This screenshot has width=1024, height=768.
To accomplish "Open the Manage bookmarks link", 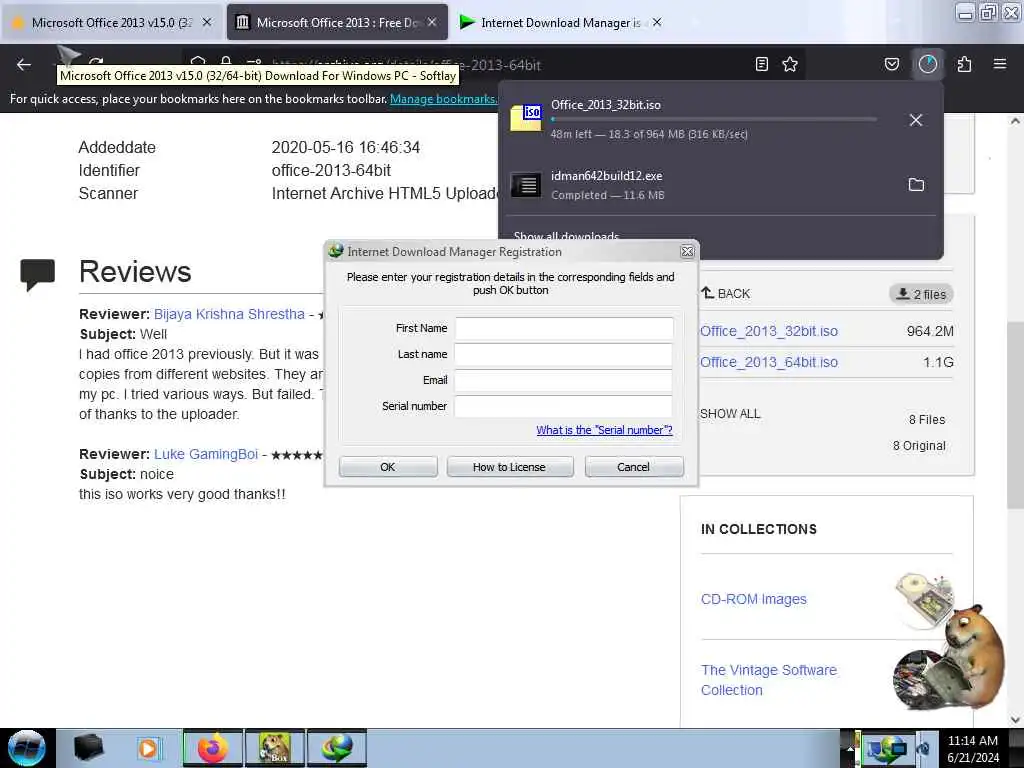I will [x=443, y=99].
